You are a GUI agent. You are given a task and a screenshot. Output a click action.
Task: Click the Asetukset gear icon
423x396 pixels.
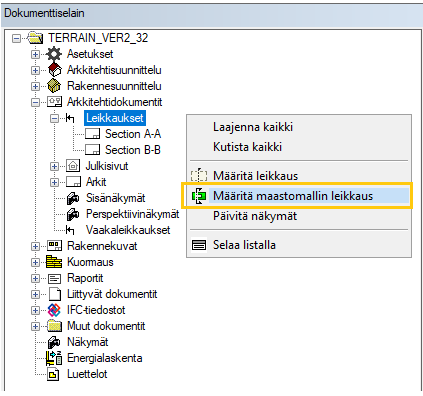[x=54, y=54]
